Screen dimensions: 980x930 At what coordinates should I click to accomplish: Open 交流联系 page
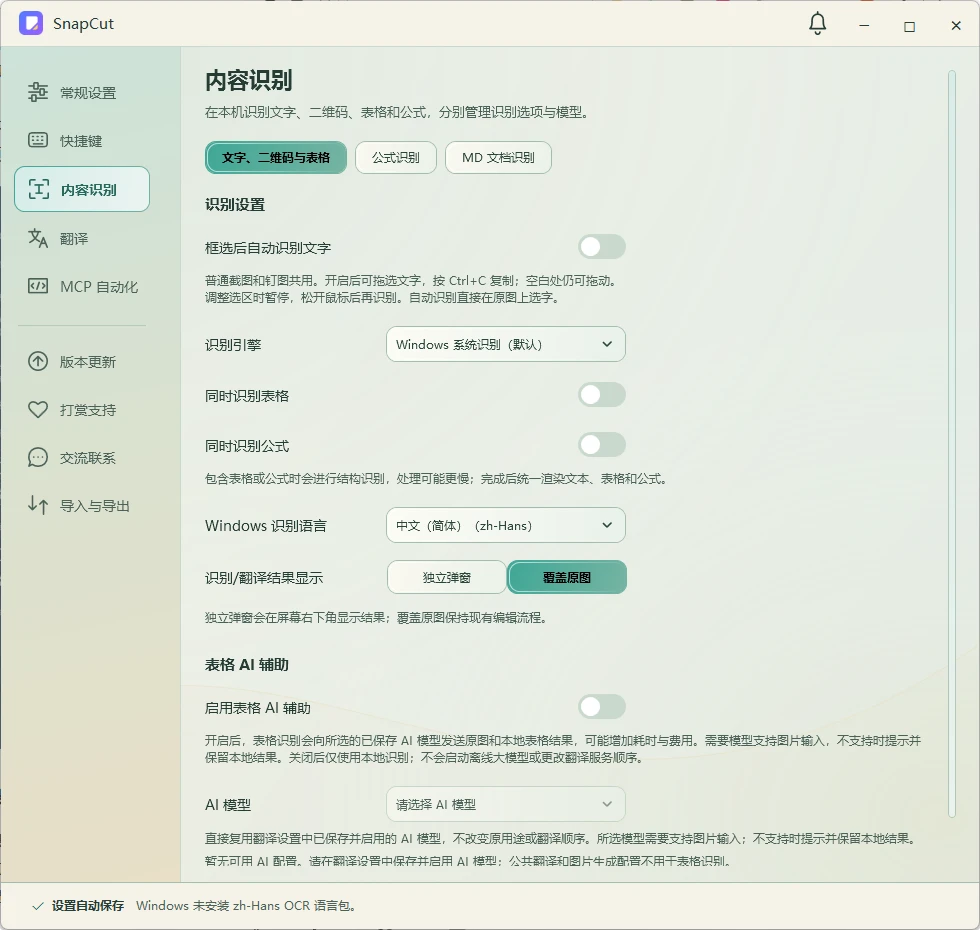coord(82,458)
